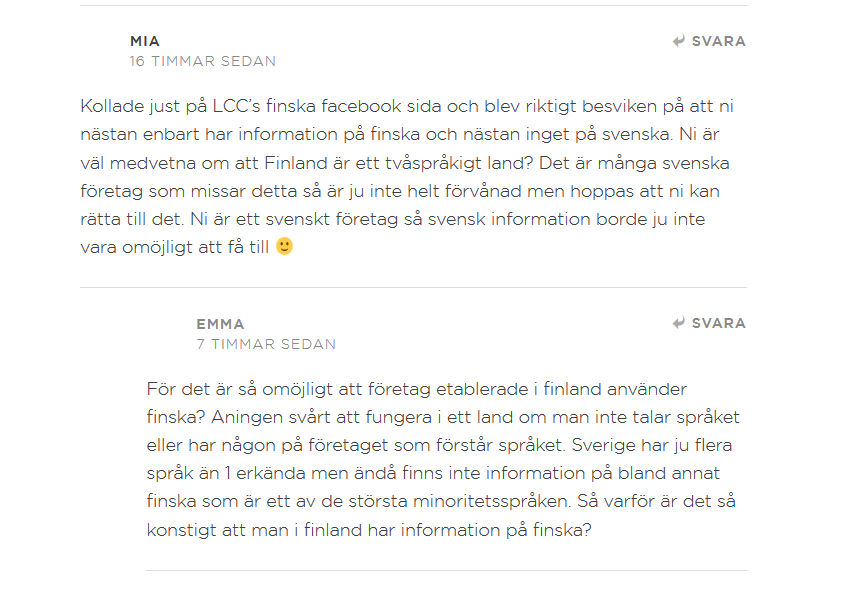Click the word "tvåspråkigt" in Mia's comment
The image size is (858, 591).
(431, 163)
